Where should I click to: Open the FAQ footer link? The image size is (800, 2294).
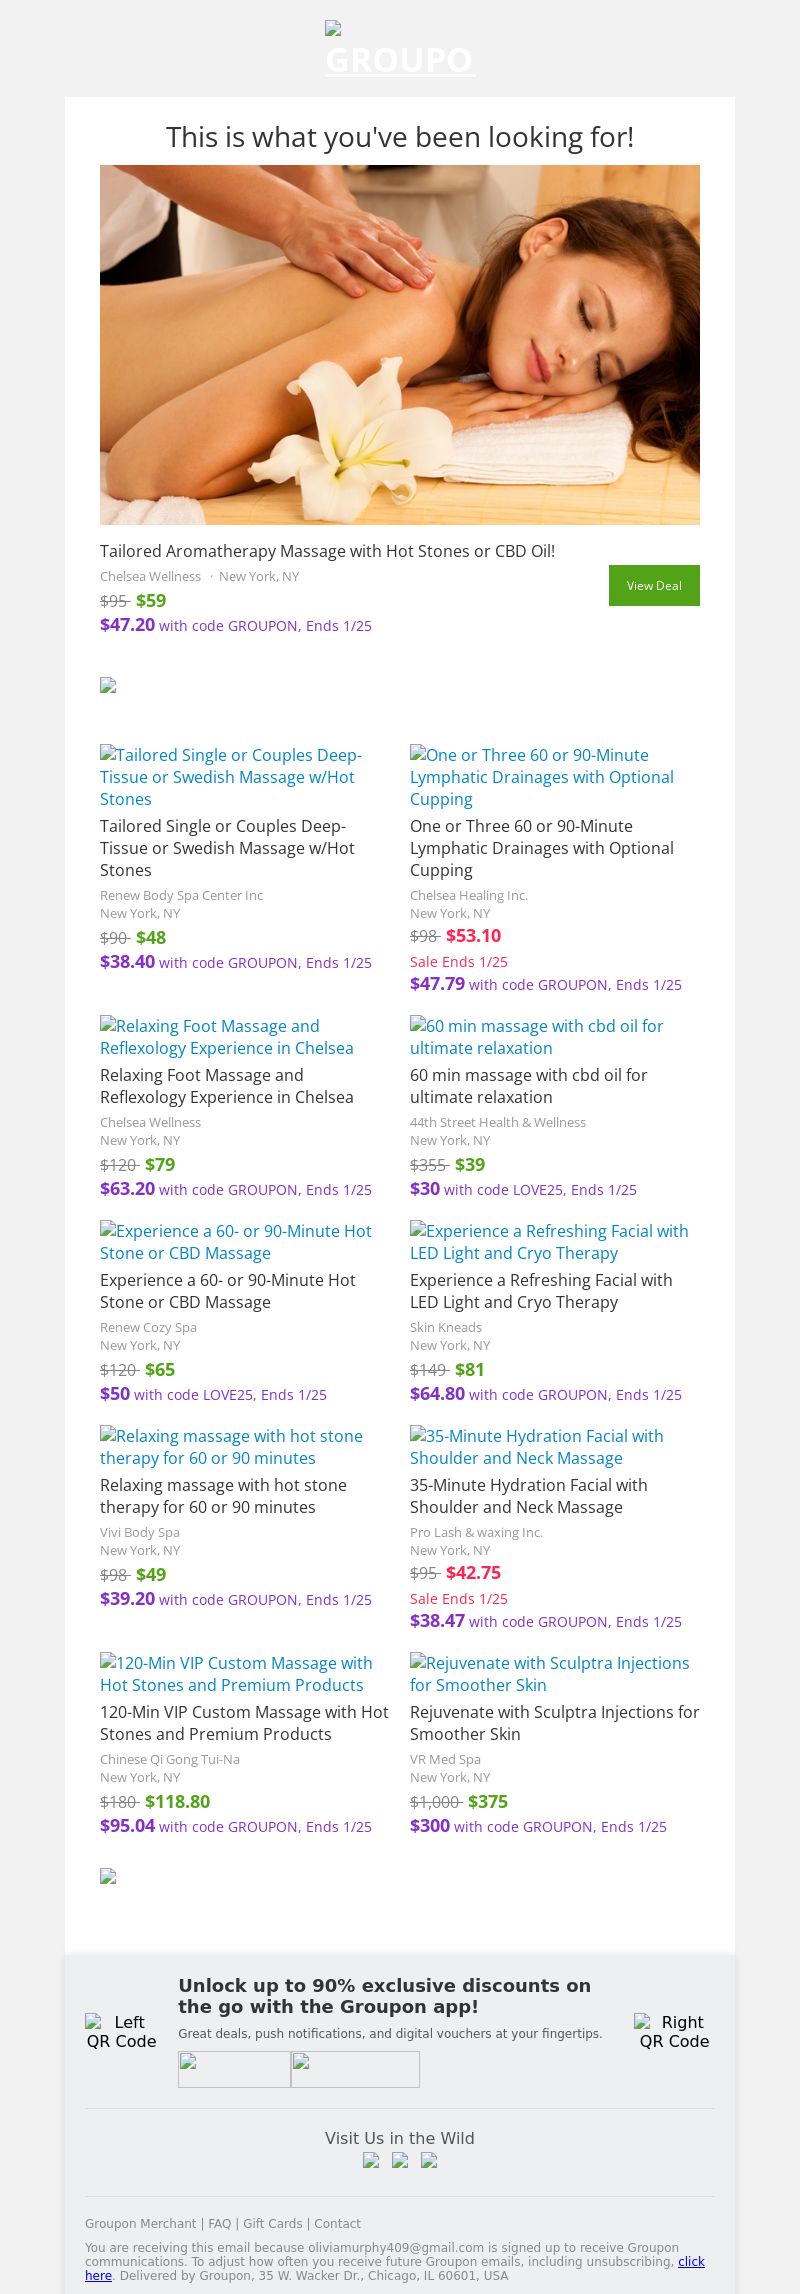point(219,2223)
